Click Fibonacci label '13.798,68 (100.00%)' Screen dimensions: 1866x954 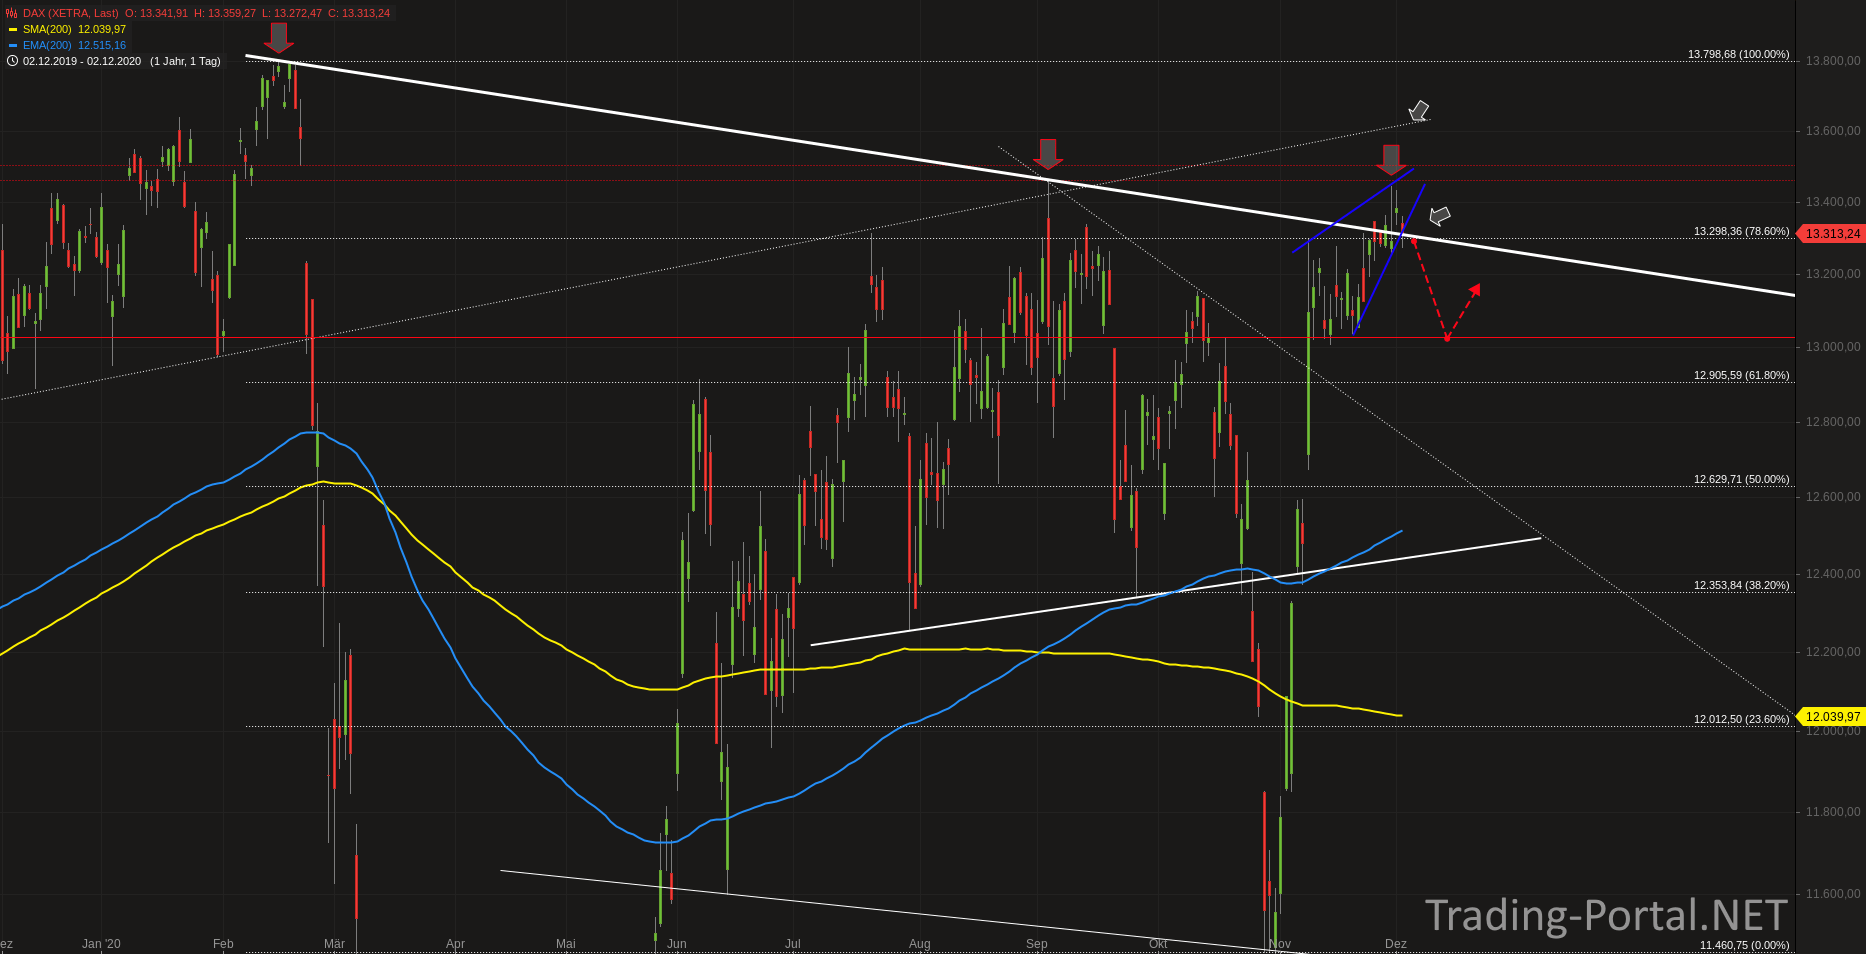coord(1739,54)
